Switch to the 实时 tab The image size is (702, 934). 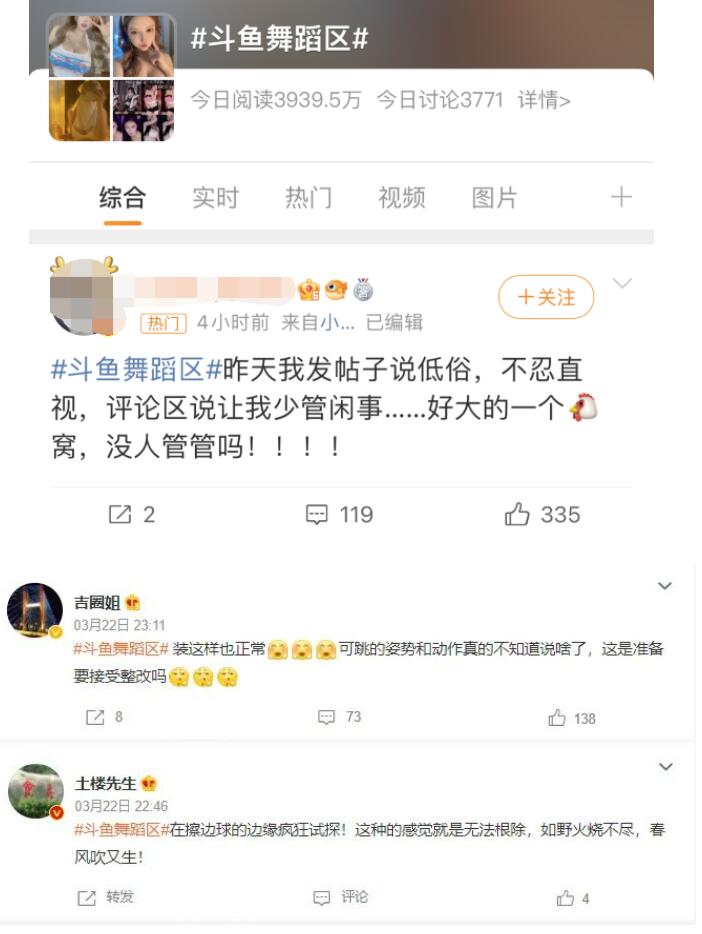[x=216, y=197]
